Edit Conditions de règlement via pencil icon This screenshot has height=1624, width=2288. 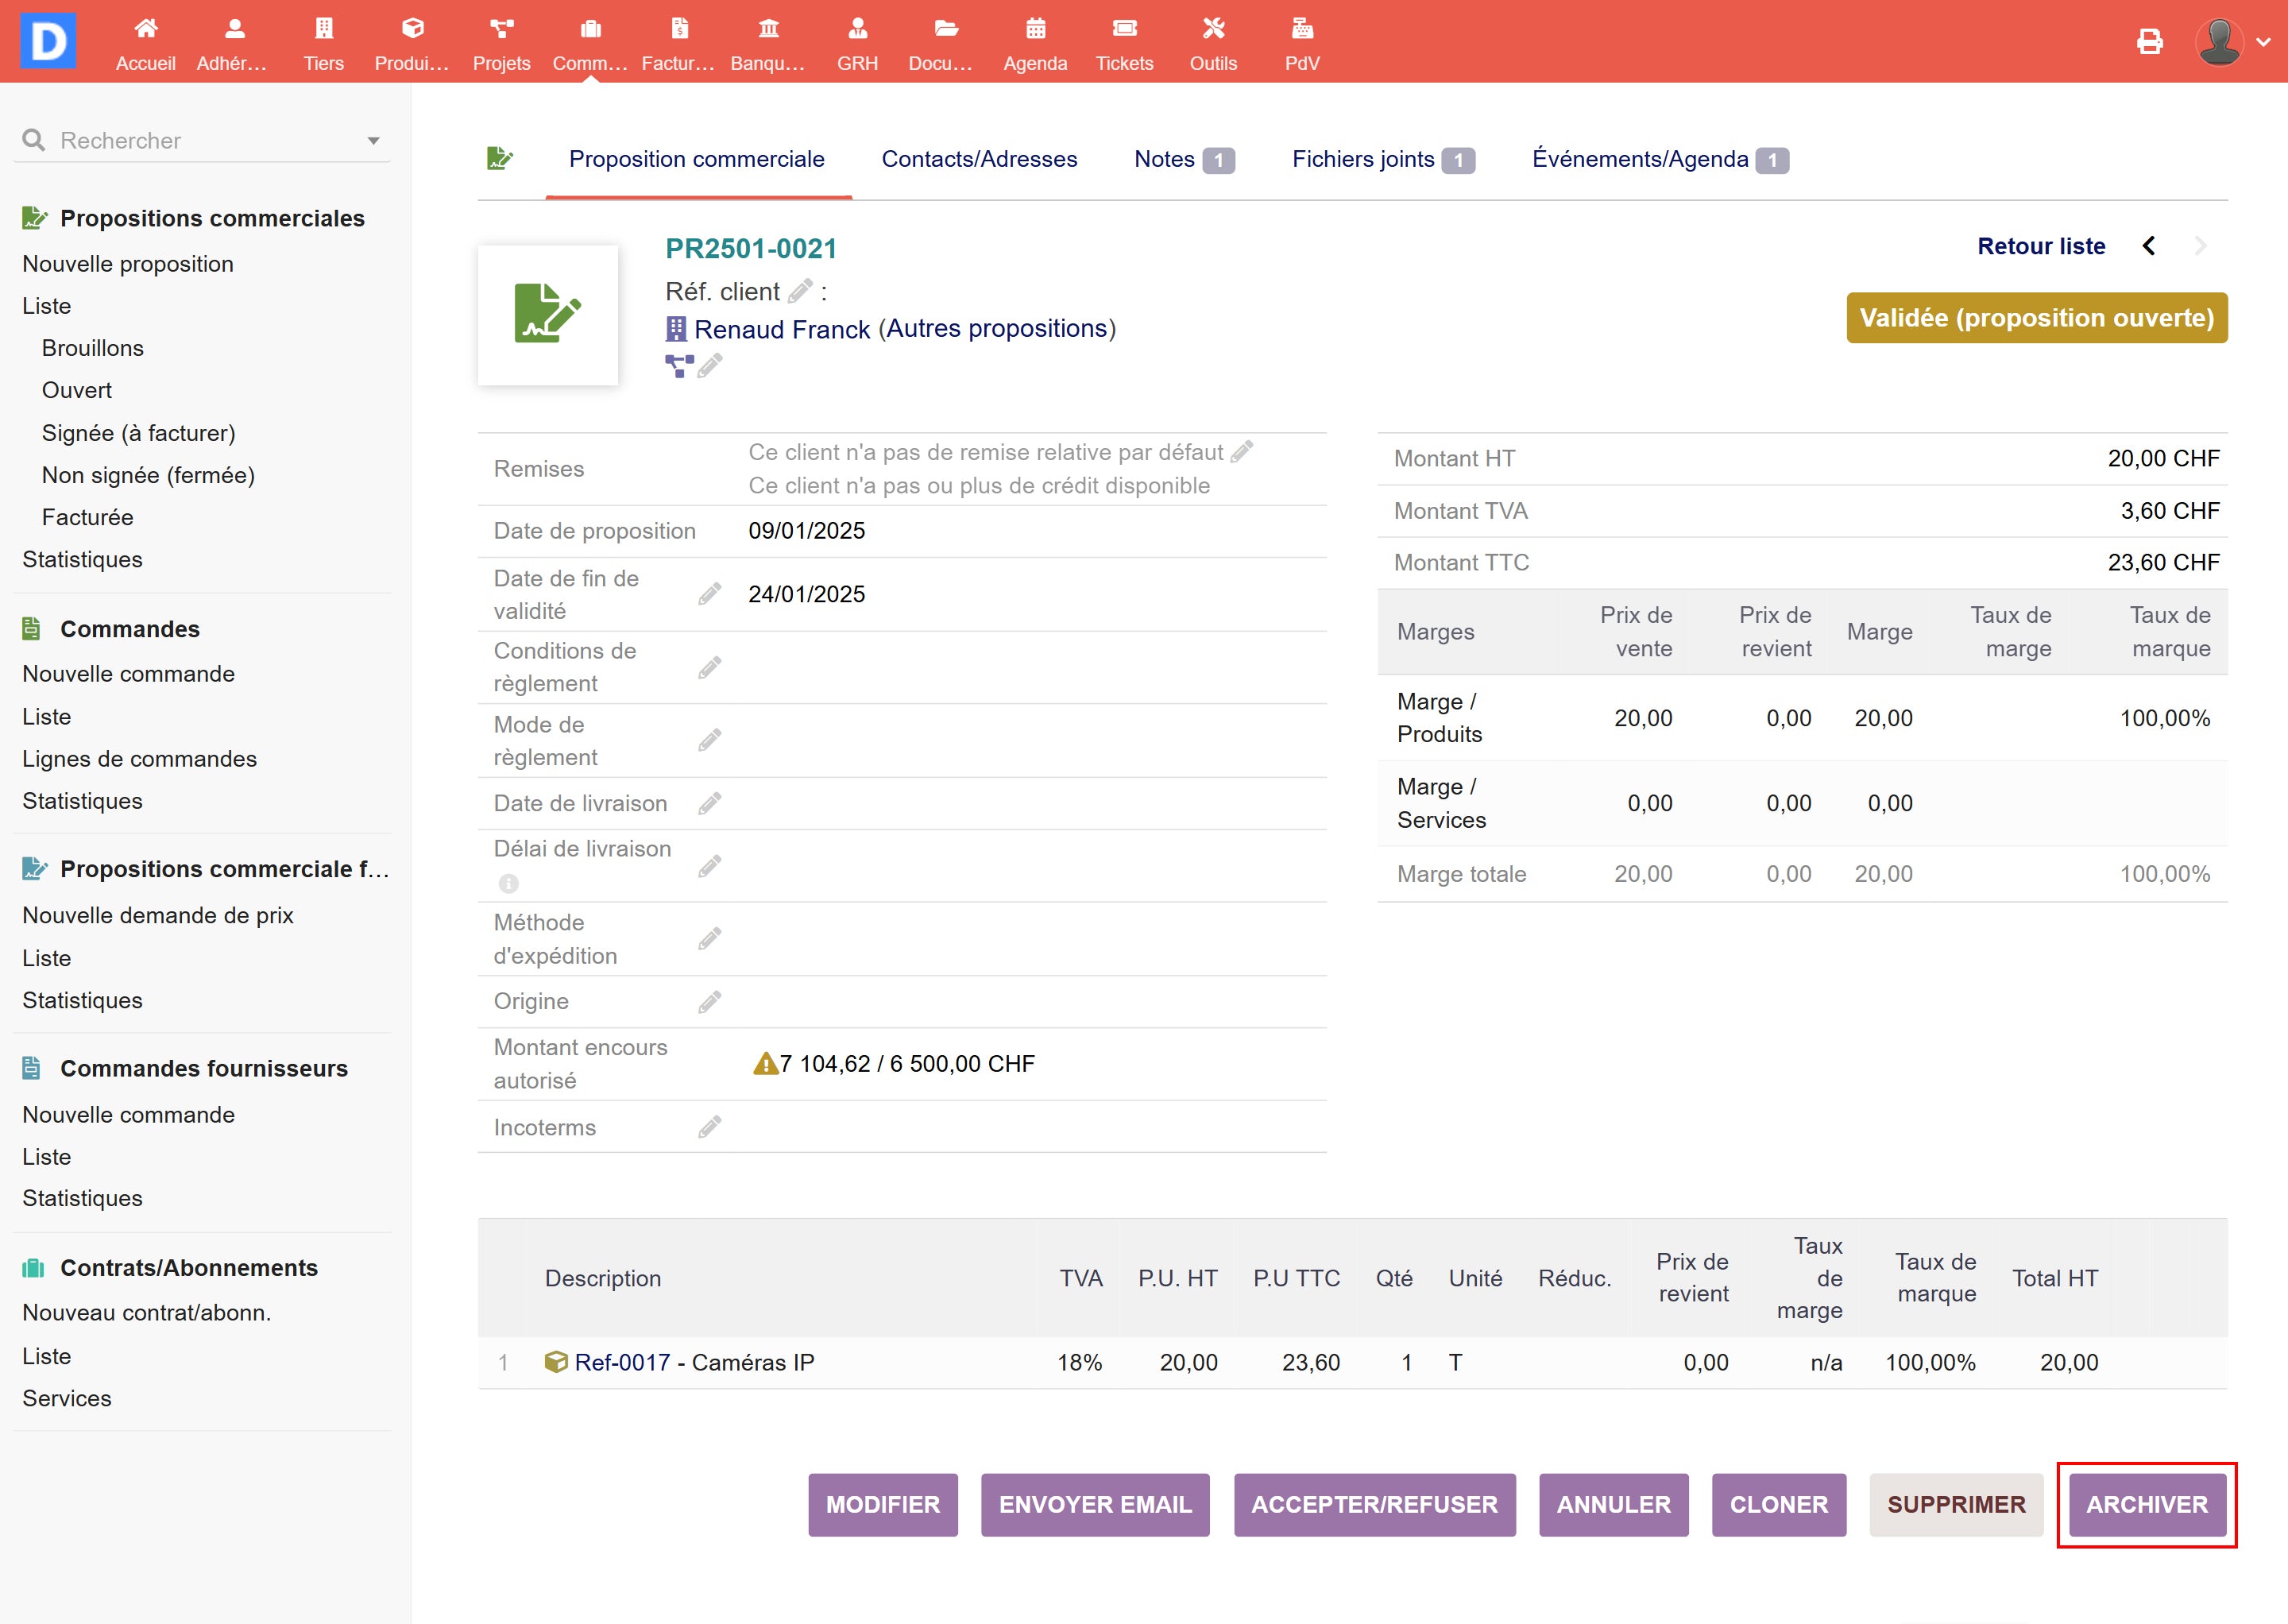[709, 667]
